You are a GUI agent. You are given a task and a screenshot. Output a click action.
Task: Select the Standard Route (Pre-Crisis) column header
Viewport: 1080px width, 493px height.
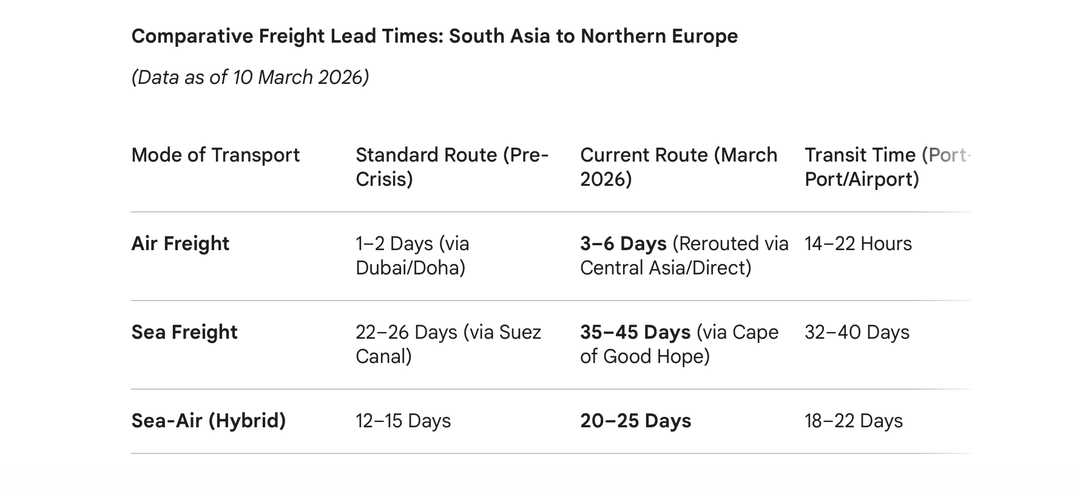click(x=452, y=167)
